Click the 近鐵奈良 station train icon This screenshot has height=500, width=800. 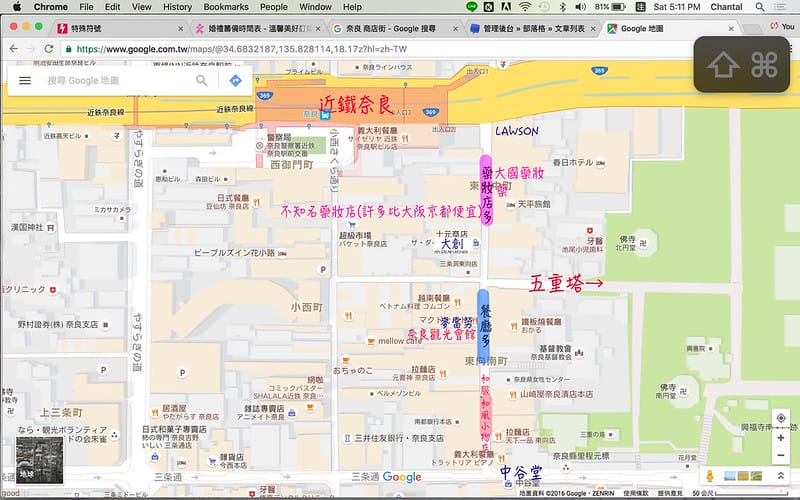[325, 114]
